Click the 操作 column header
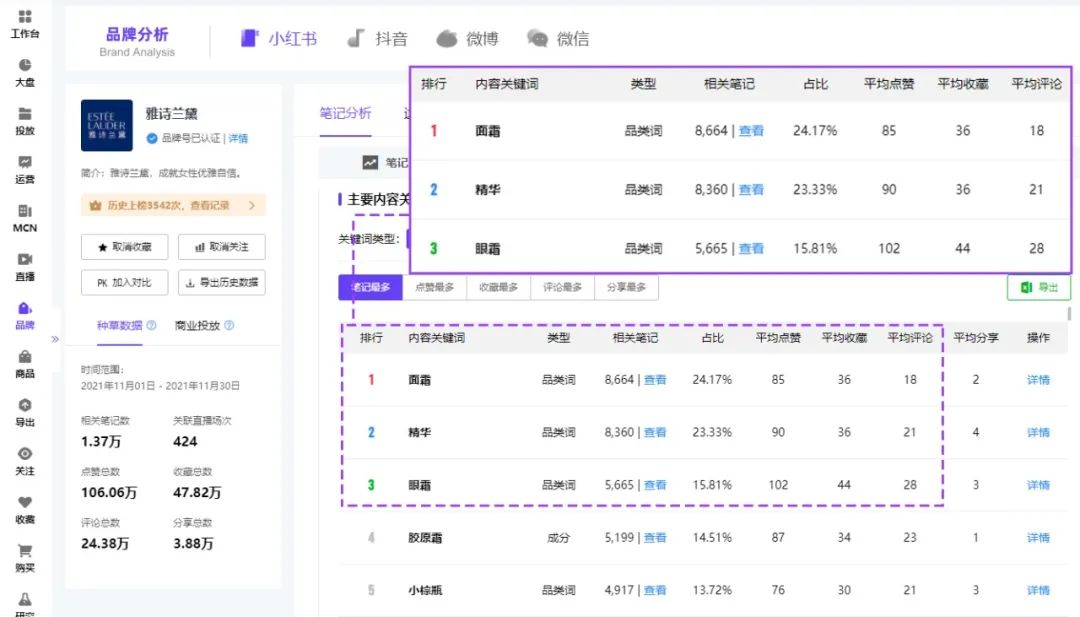 pos(1038,337)
